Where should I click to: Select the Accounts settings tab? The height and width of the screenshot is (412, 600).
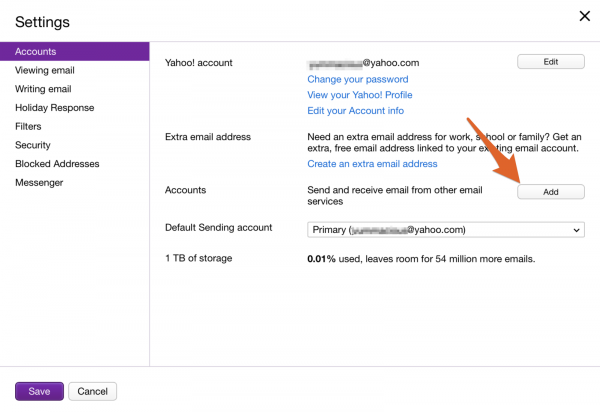75,52
